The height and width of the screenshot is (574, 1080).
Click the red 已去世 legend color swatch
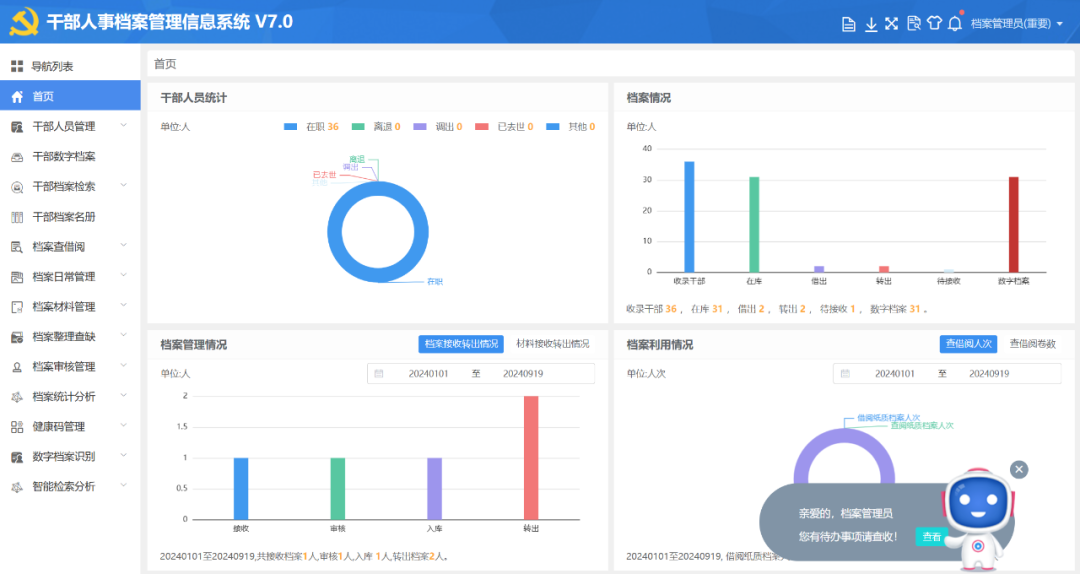click(481, 127)
